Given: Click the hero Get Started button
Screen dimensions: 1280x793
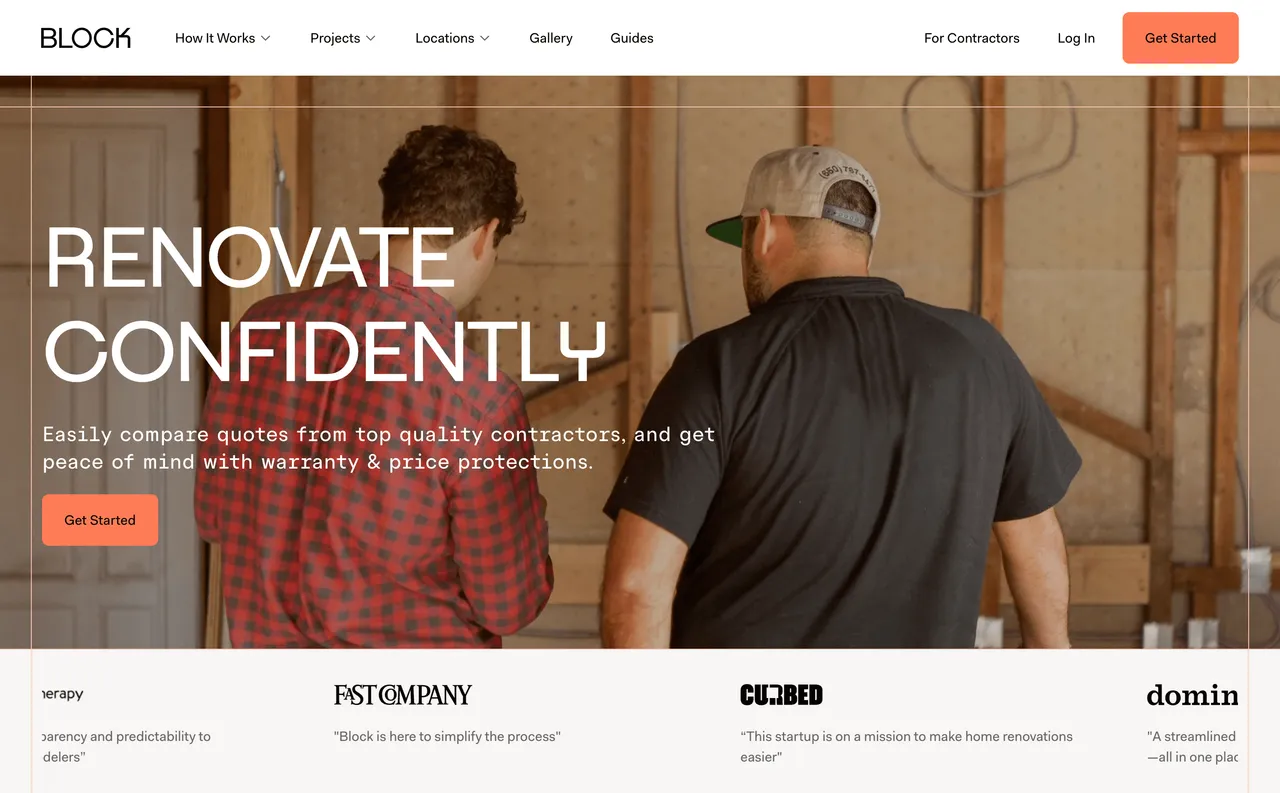Looking at the screenshot, I should (100, 520).
